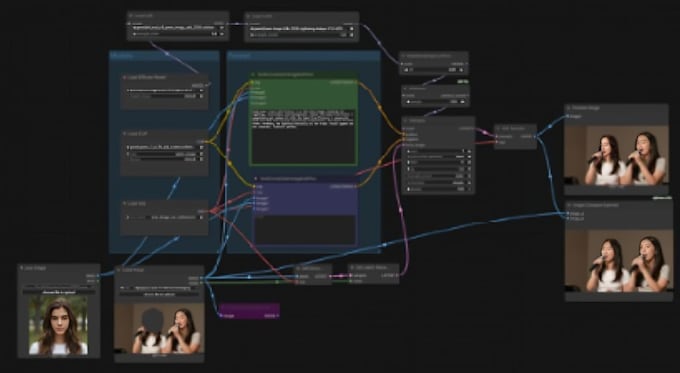Open weight dtype dropdown in Load Diffusion Model
680x373 pixels.
(165, 96)
